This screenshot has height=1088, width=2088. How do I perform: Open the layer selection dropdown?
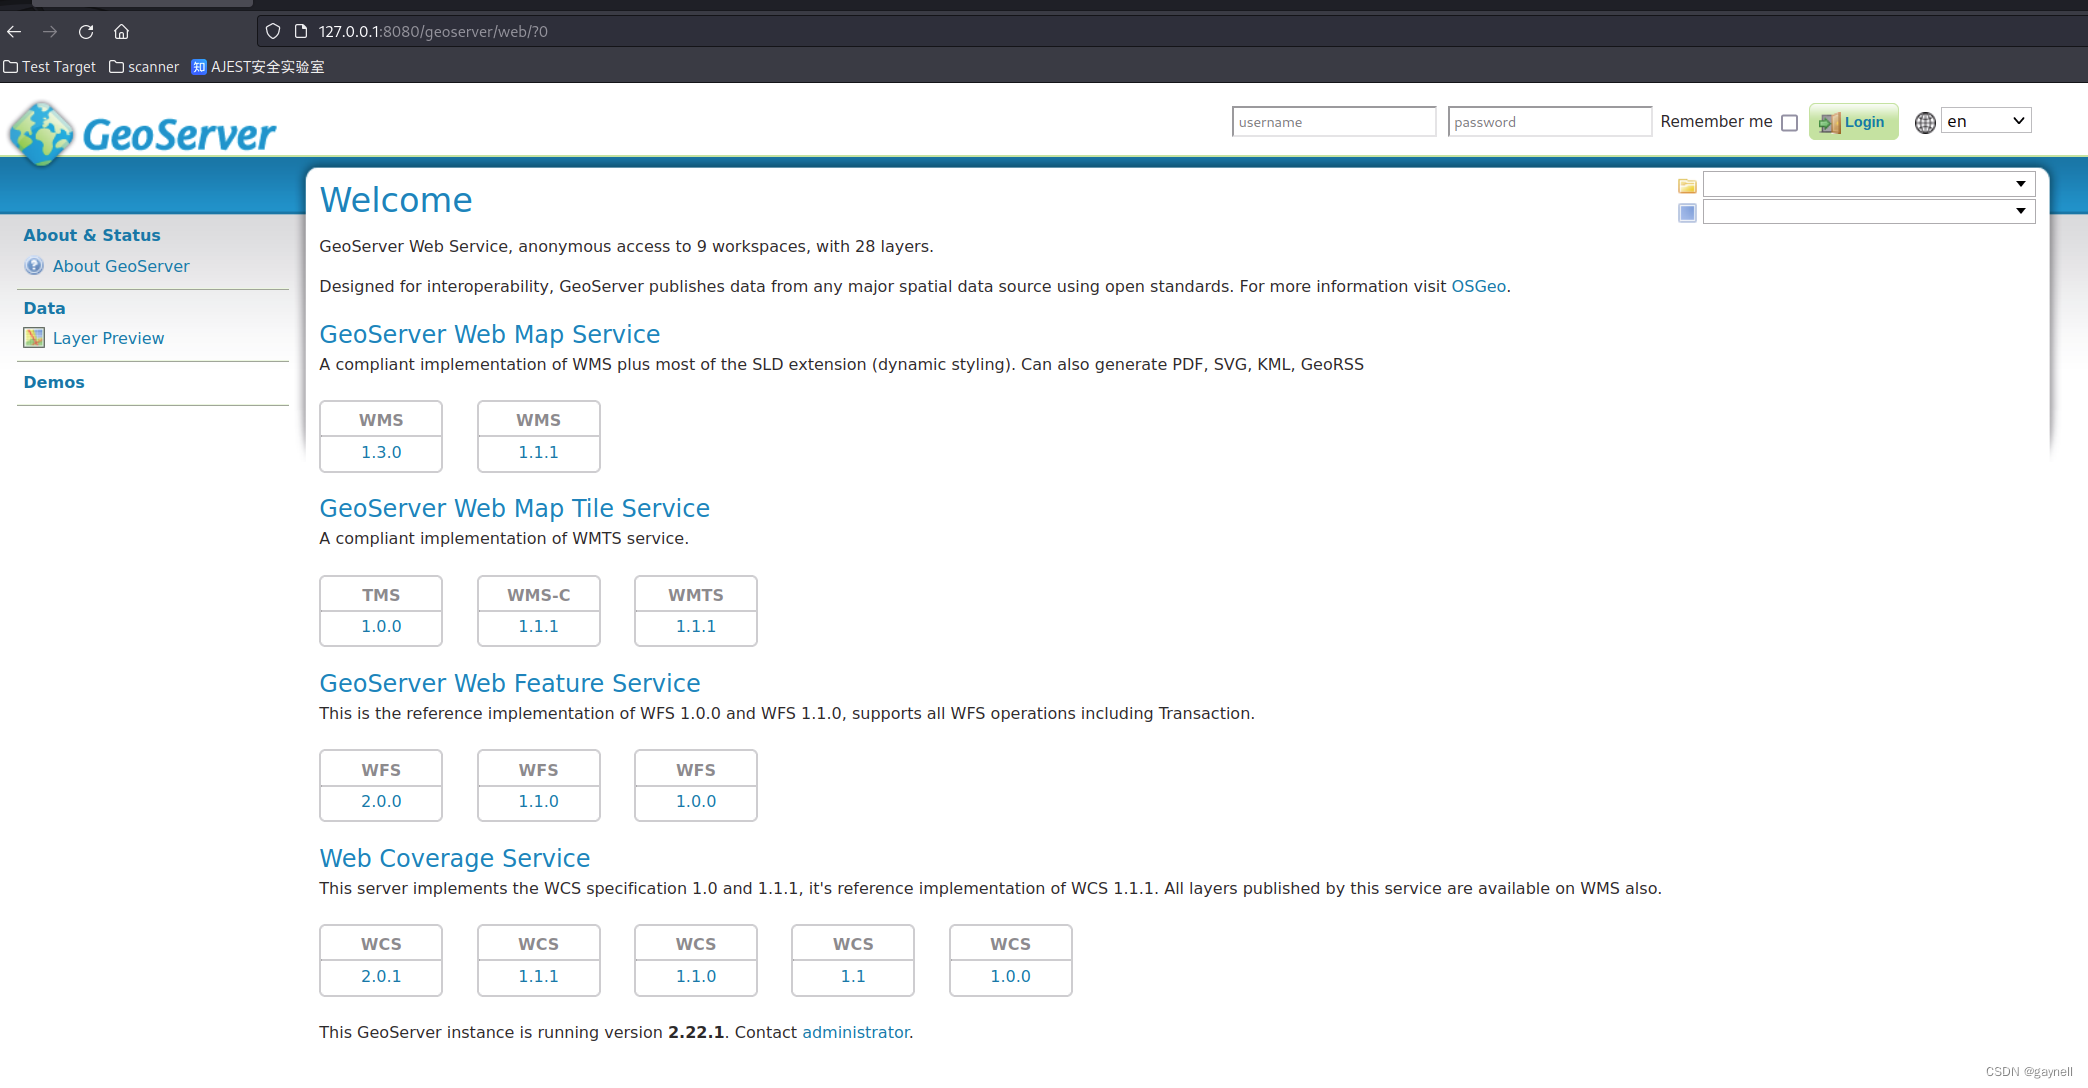pyautogui.click(x=1868, y=211)
